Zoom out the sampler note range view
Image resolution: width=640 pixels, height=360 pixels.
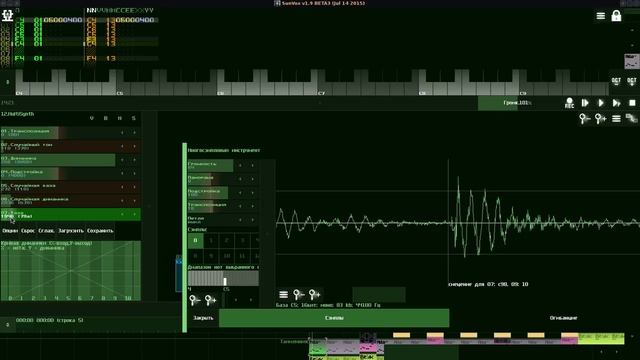pos(195,300)
